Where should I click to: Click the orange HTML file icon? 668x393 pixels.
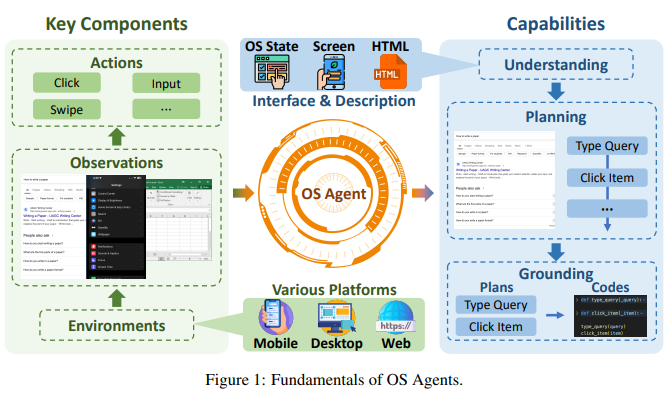(x=390, y=72)
